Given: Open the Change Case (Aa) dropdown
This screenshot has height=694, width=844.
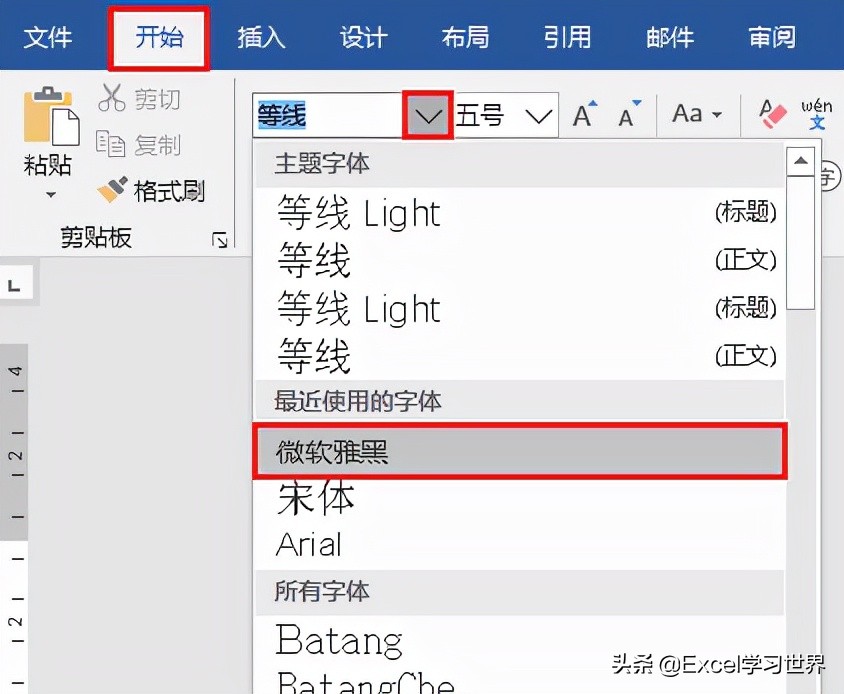Looking at the screenshot, I should click(697, 114).
